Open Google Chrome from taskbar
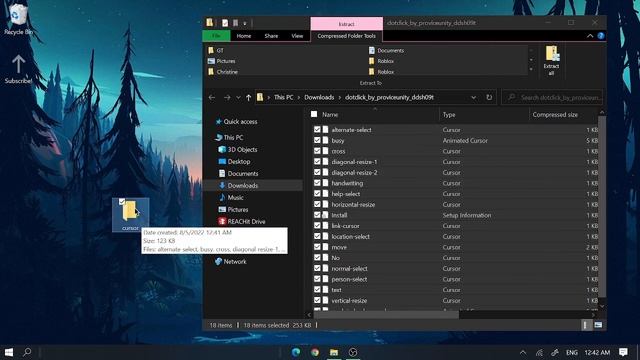Screen dimensions: 640x360 point(315,352)
